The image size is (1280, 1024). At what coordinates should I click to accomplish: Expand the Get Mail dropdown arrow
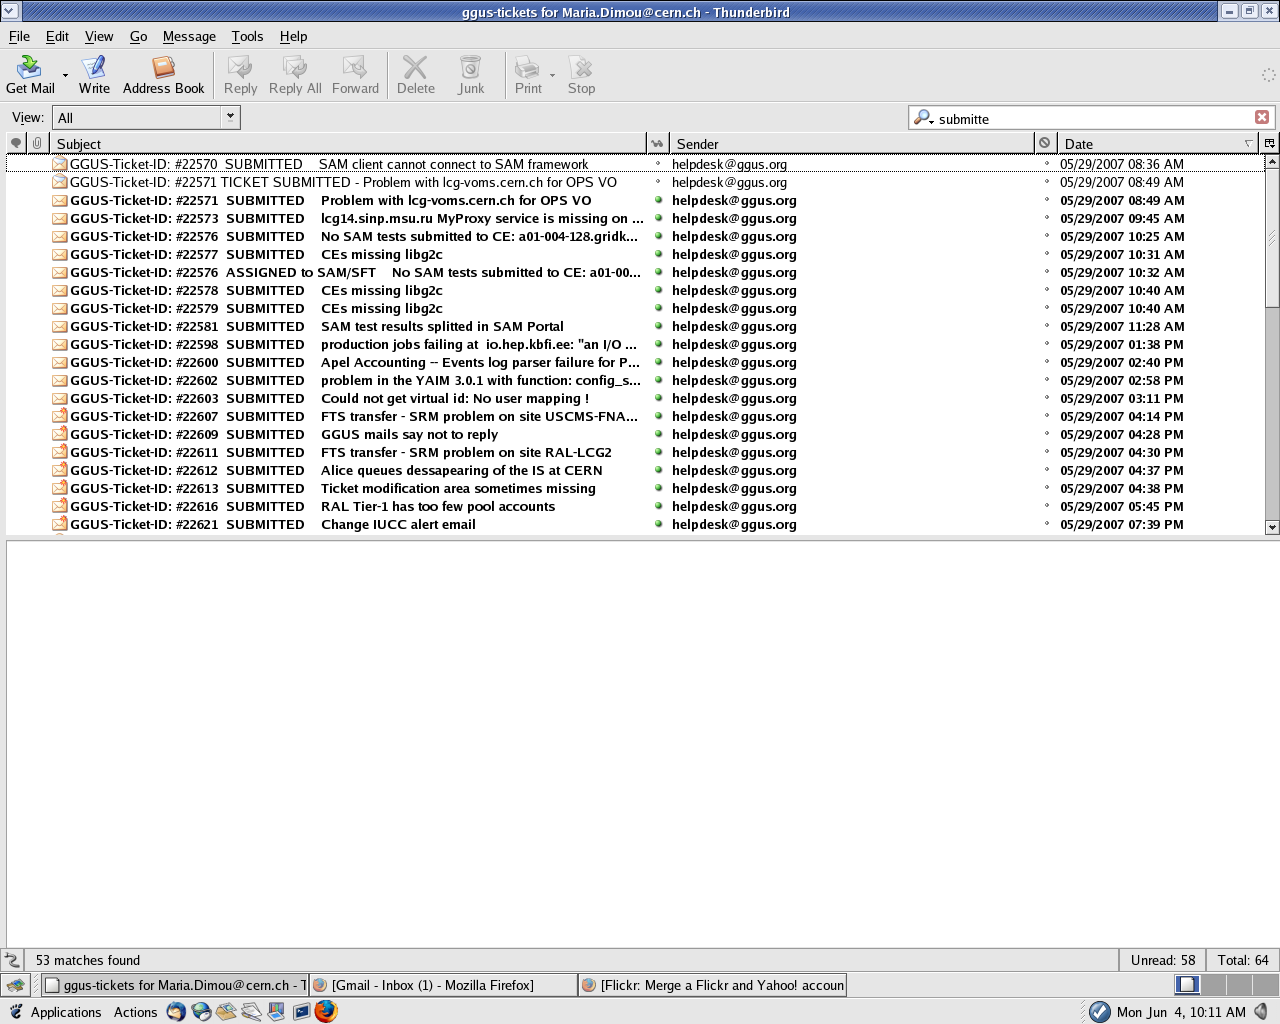[x=66, y=75]
